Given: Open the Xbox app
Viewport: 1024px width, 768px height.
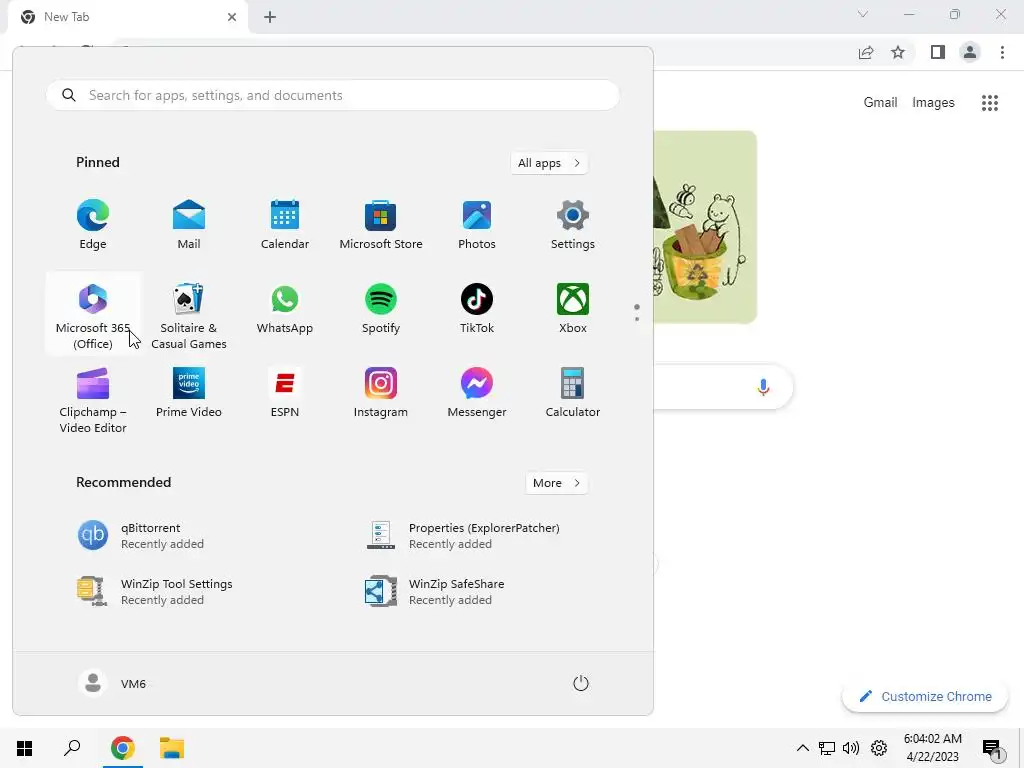Looking at the screenshot, I should [x=573, y=310].
